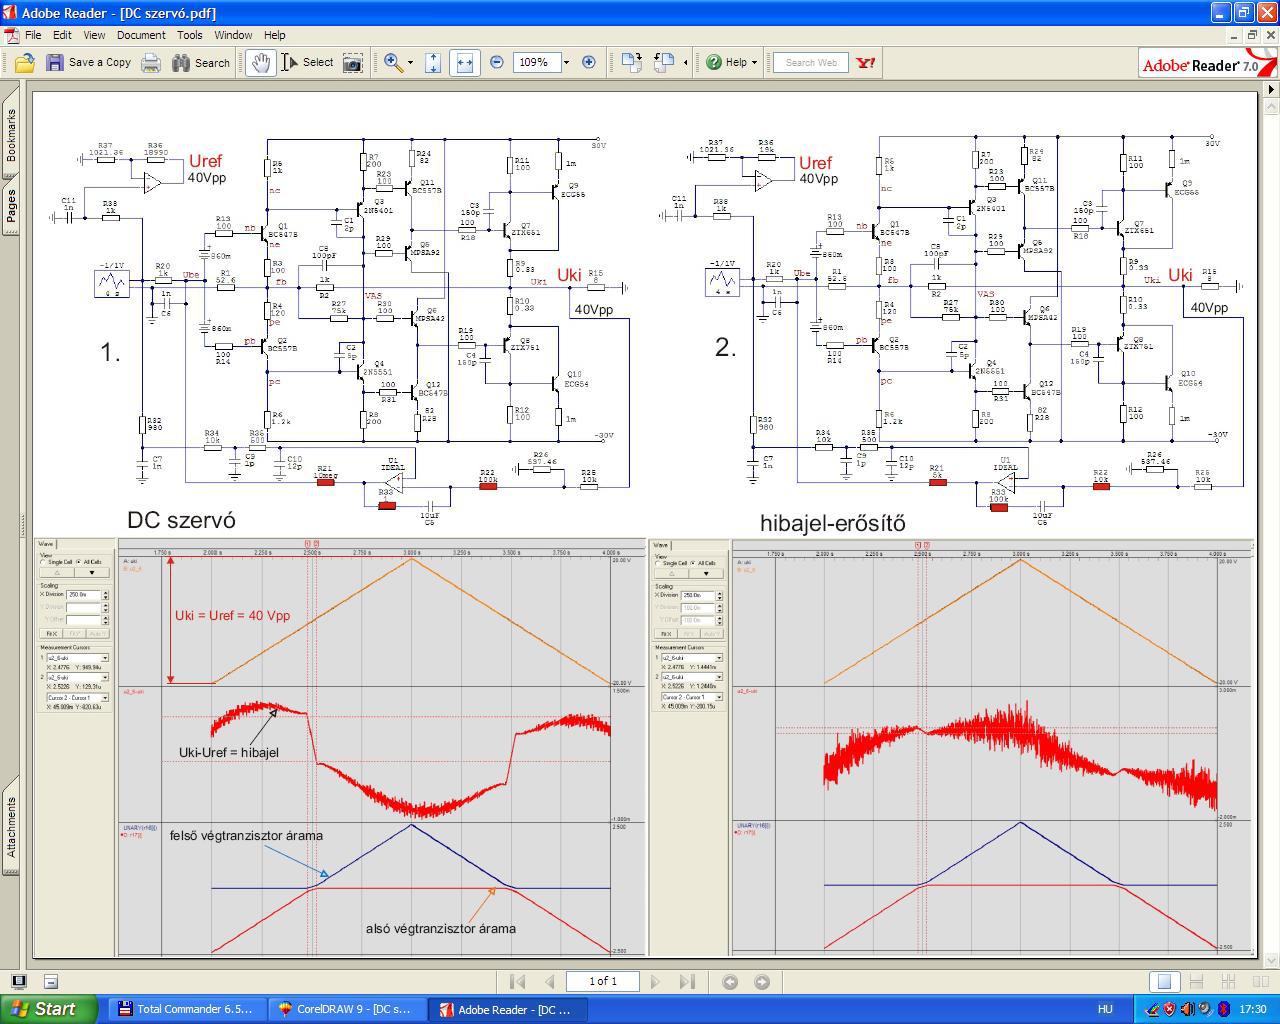Viewport: 1280px width, 1024px height.
Task: Go to the next page
Action: (x=655, y=982)
